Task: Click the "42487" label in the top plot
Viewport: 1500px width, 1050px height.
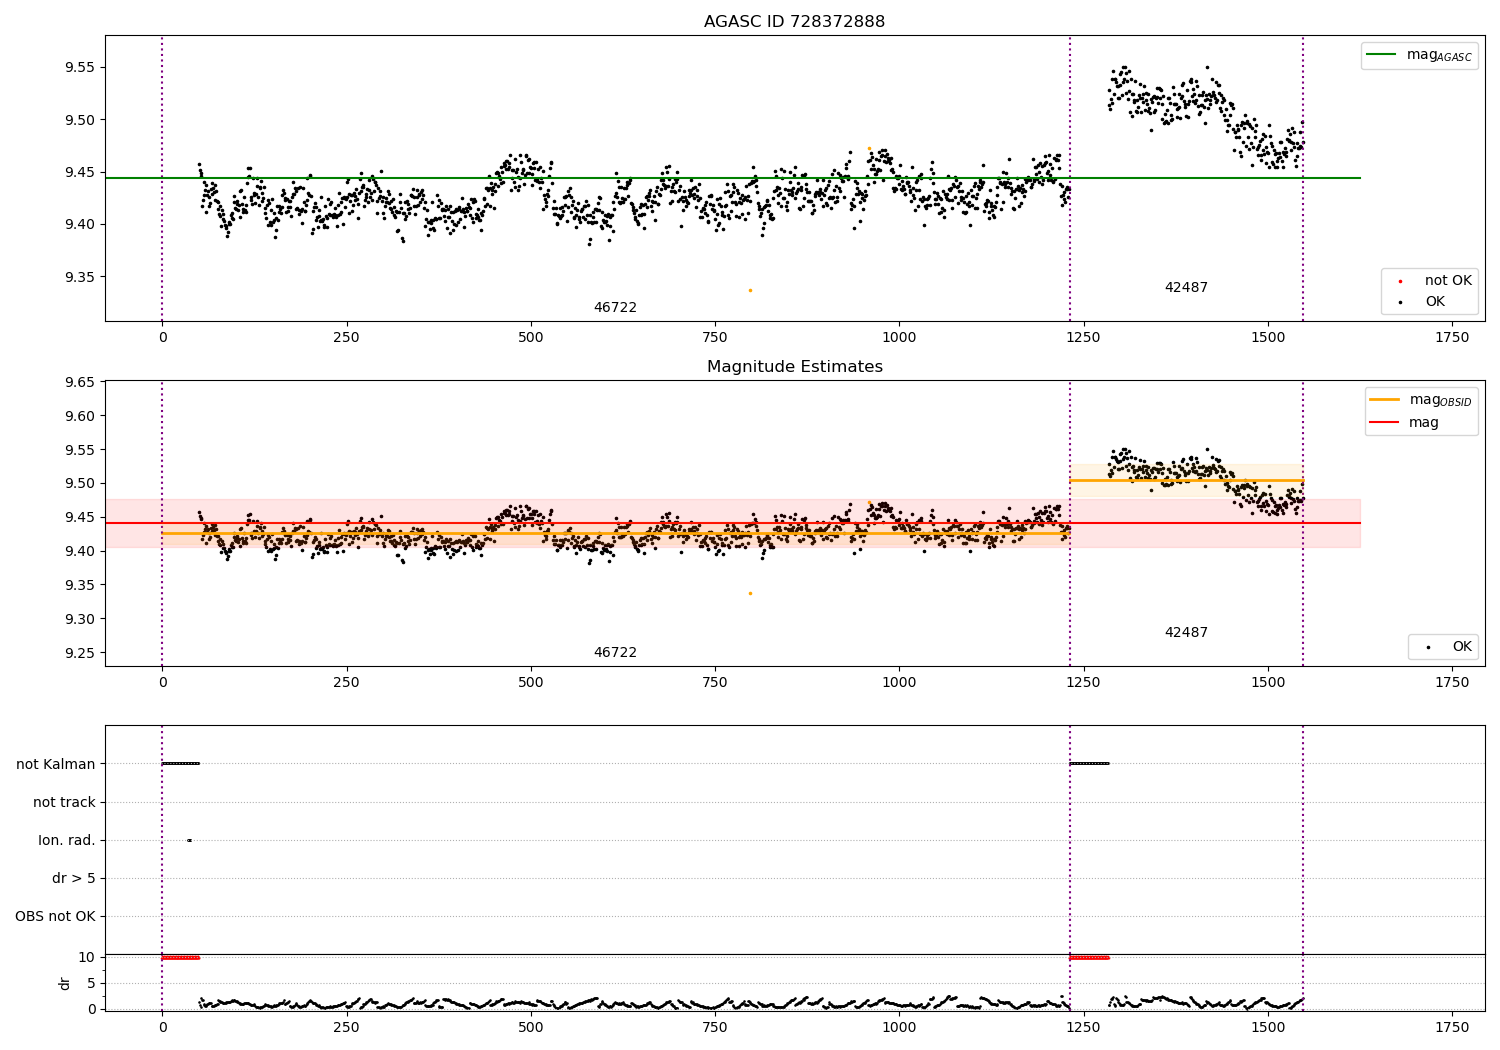Action: pyautogui.click(x=1186, y=288)
